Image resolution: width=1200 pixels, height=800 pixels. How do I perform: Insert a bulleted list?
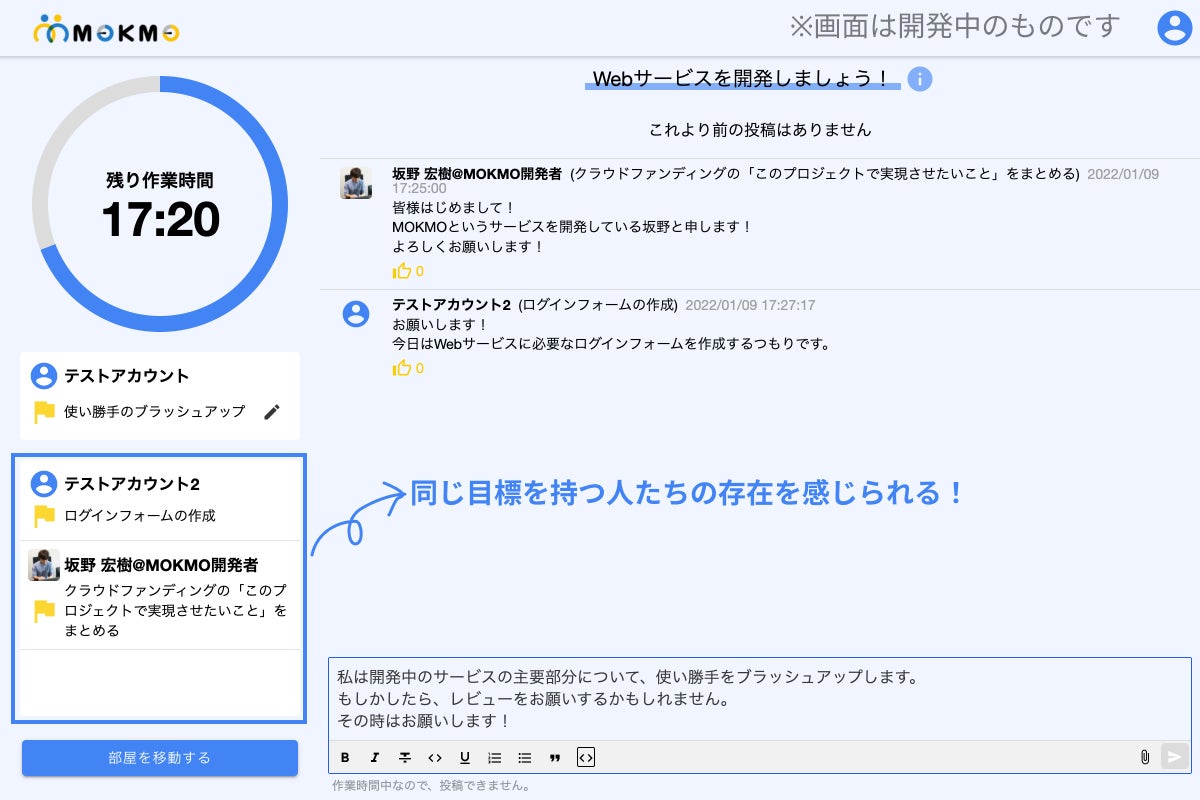click(525, 758)
